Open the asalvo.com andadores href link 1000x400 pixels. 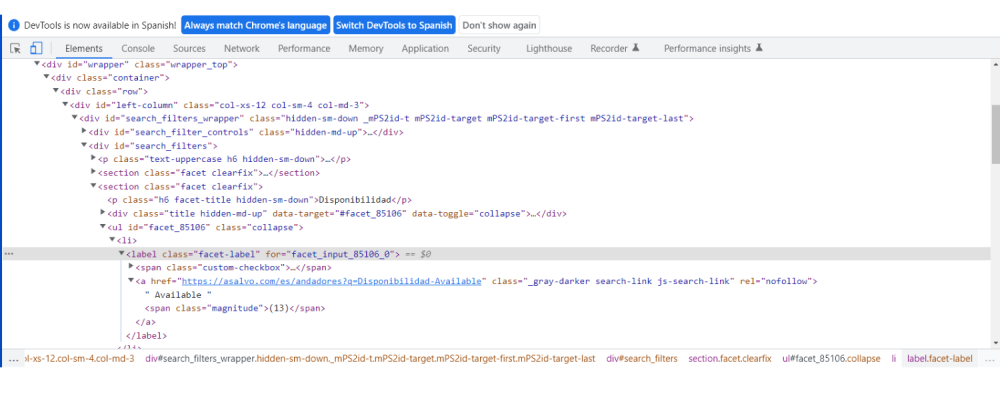[332, 281]
